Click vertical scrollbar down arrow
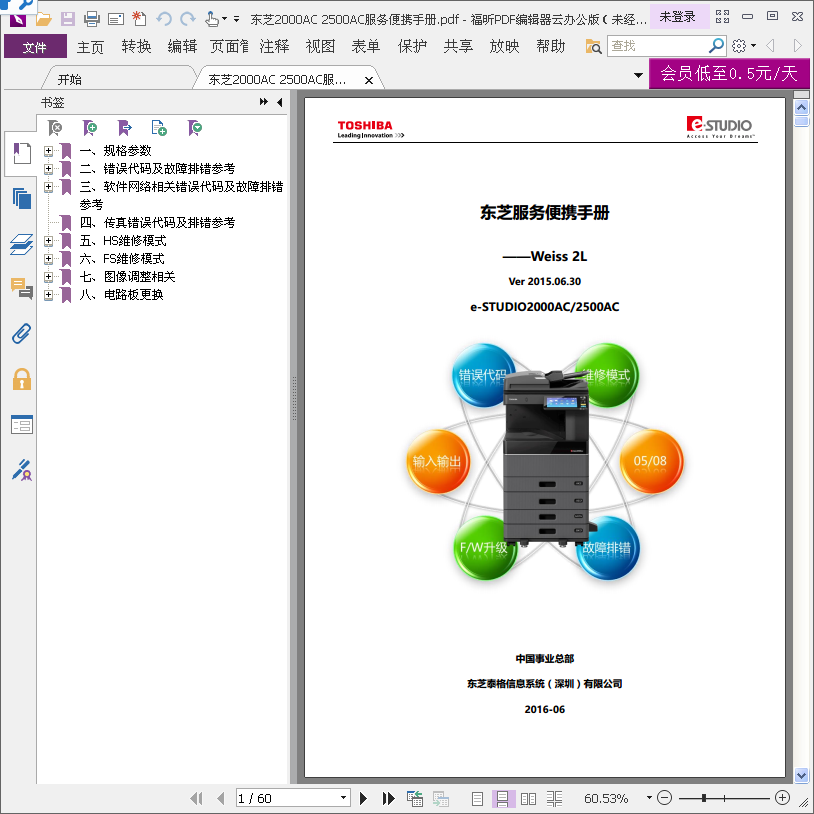The width and height of the screenshot is (814, 814). (x=802, y=775)
